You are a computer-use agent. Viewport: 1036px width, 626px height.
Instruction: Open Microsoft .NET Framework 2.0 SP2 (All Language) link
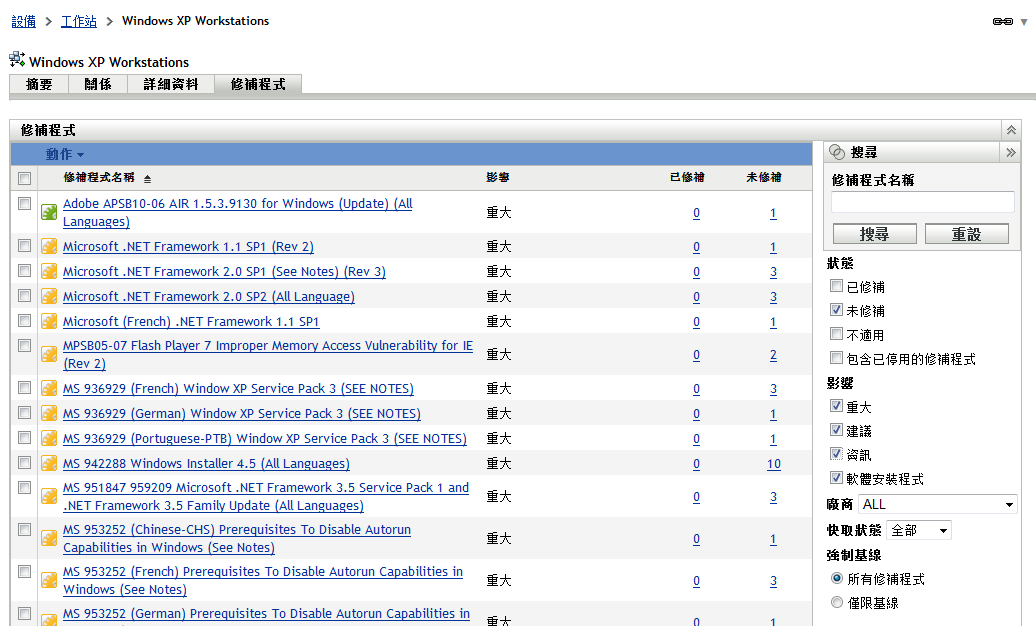(209, 297)
